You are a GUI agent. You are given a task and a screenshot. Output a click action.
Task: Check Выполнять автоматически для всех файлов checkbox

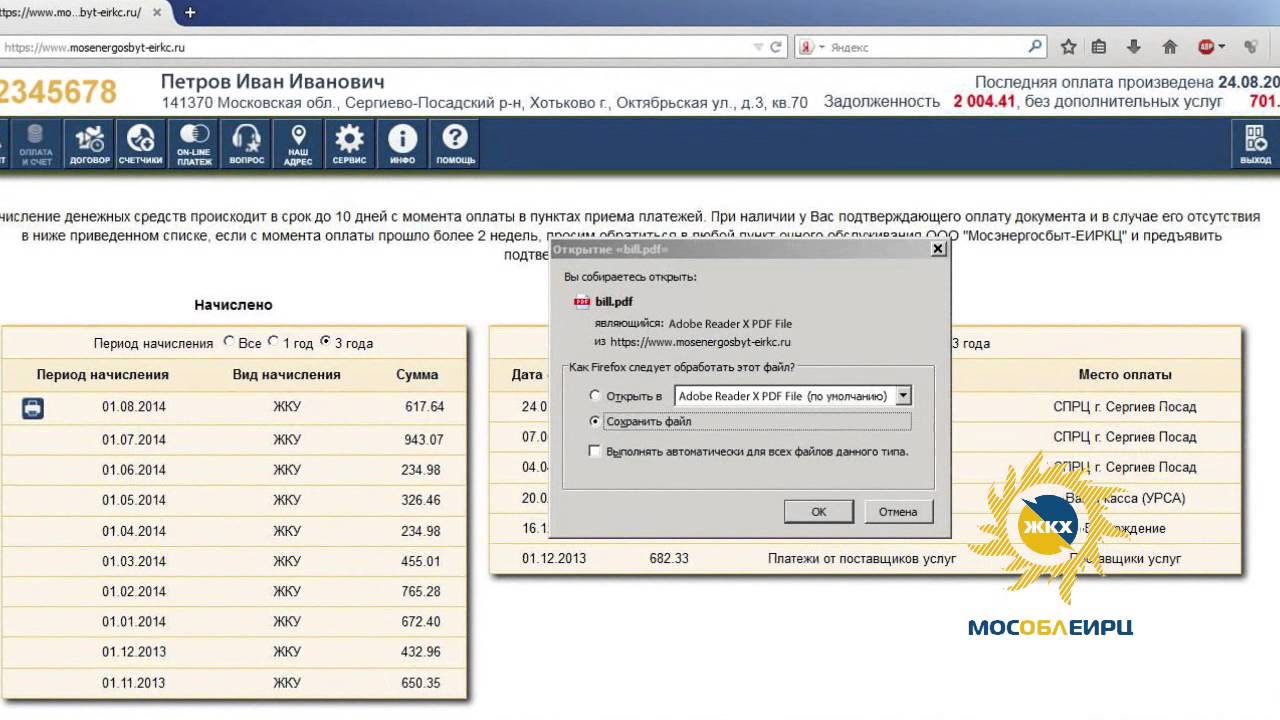coord(596,452)
